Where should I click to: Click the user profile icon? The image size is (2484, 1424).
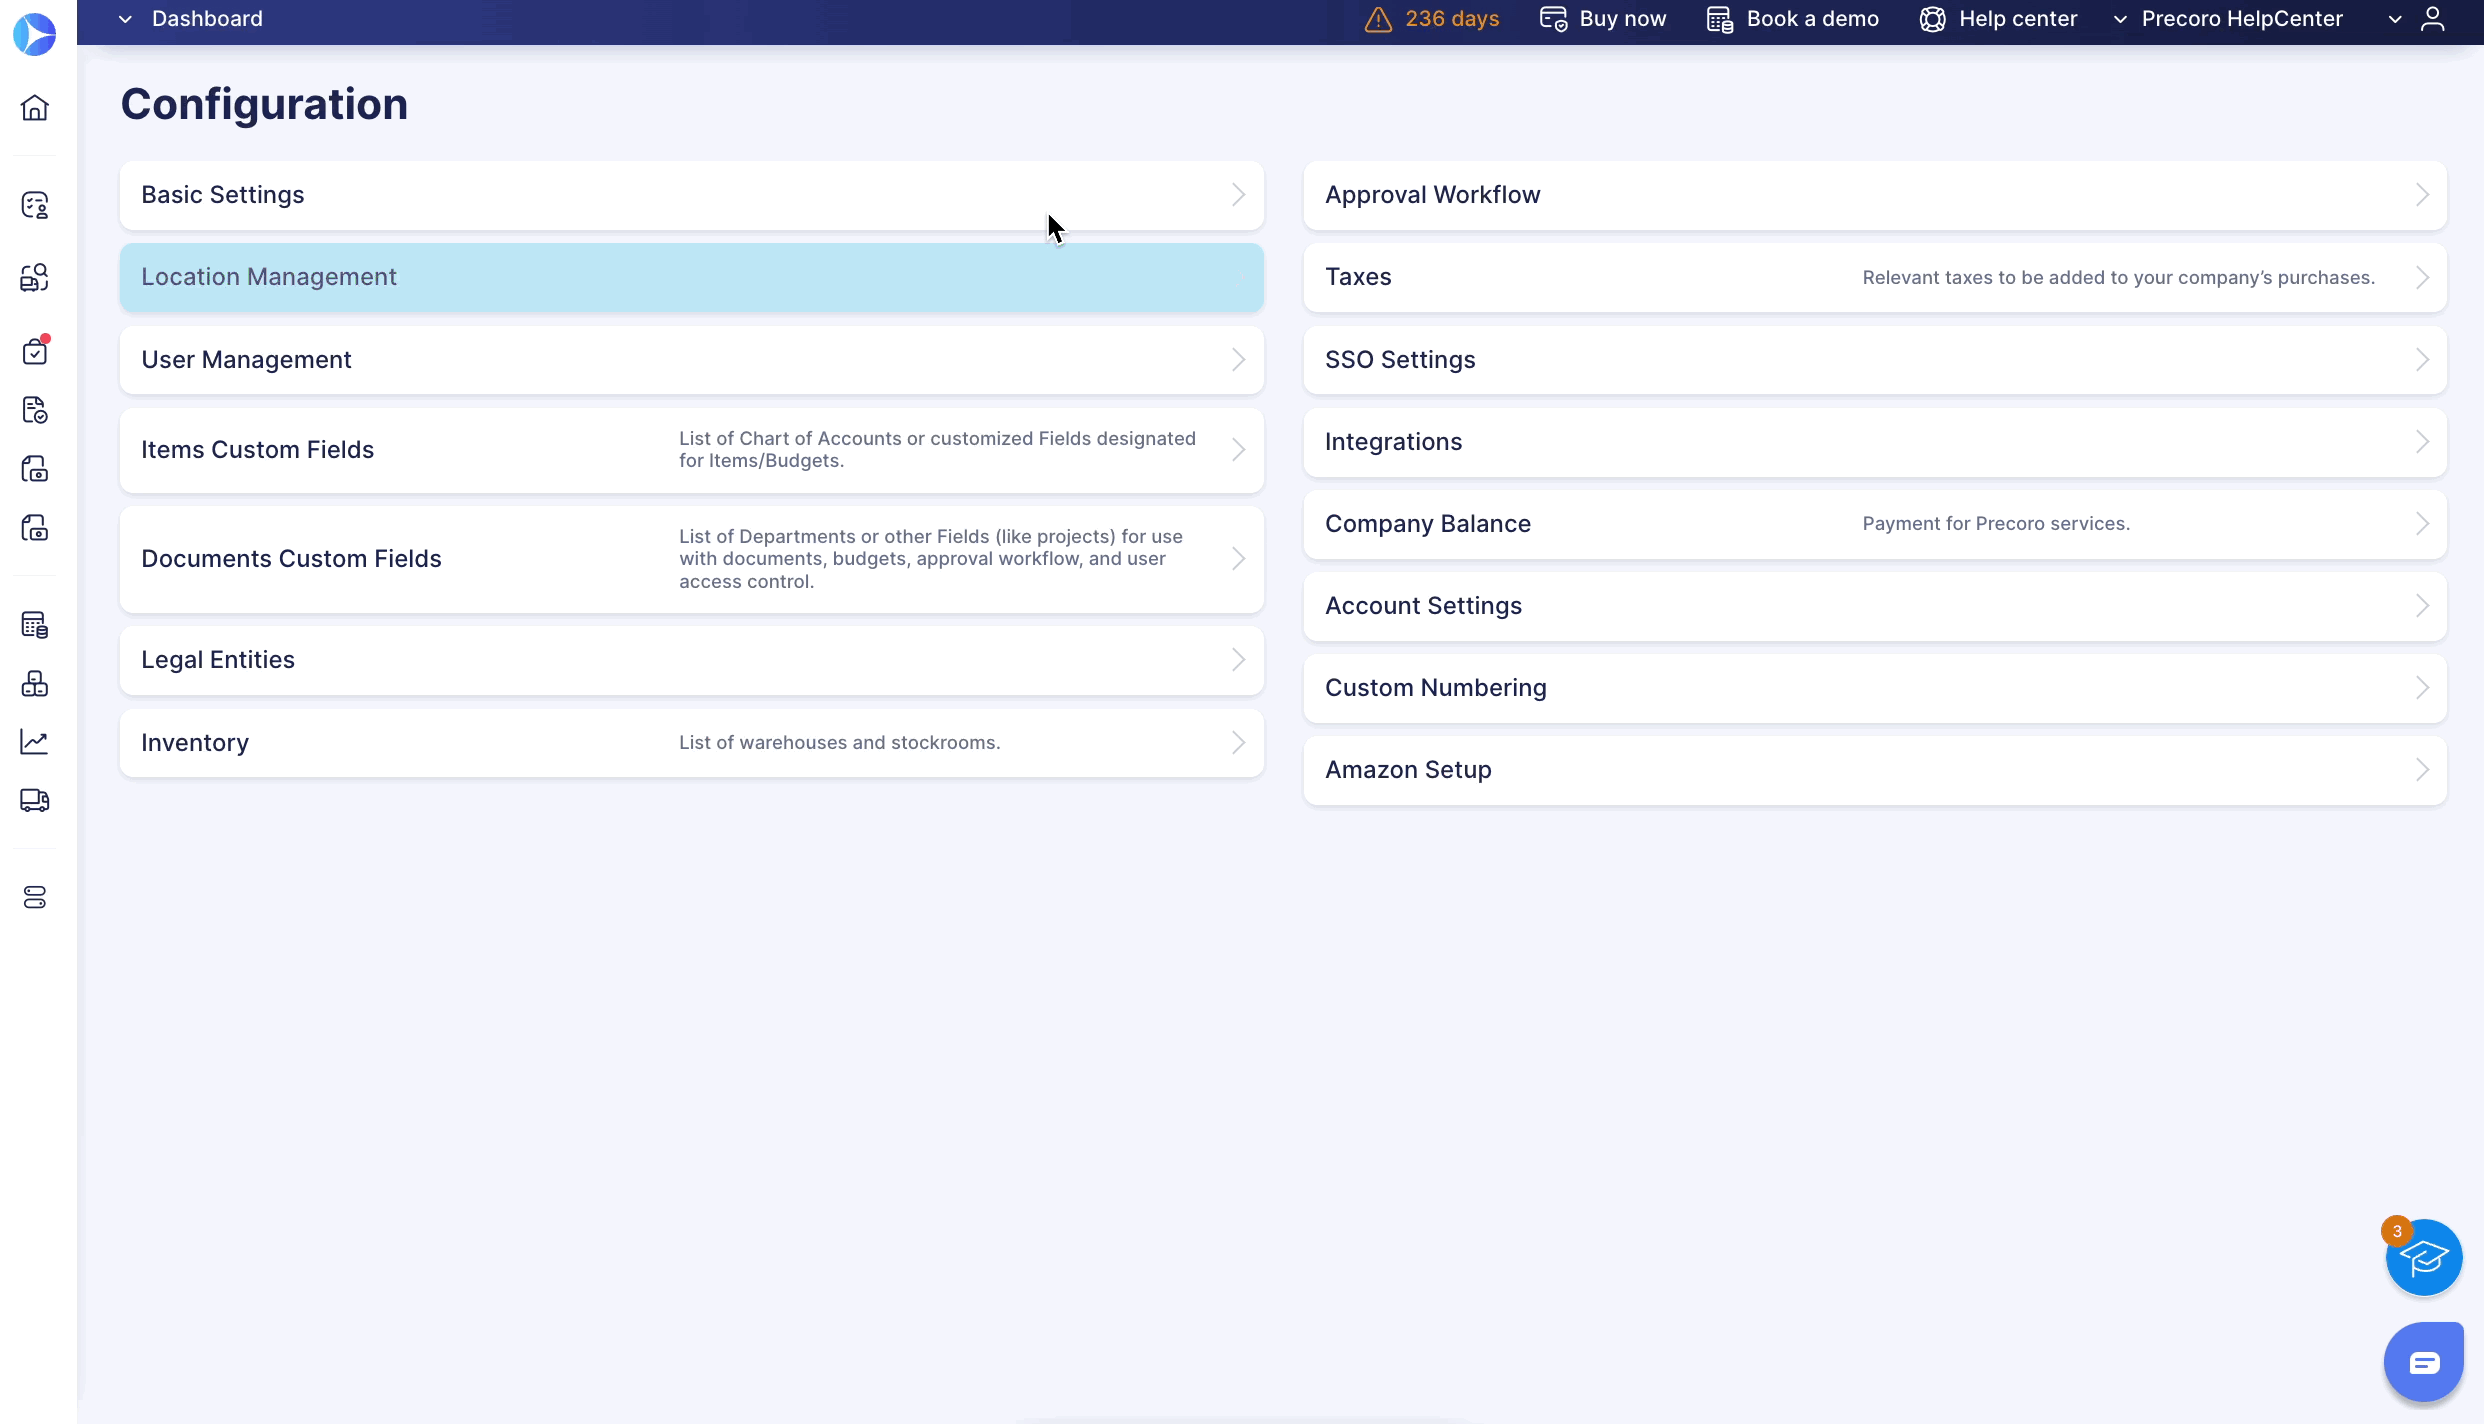pos(2433,19)
